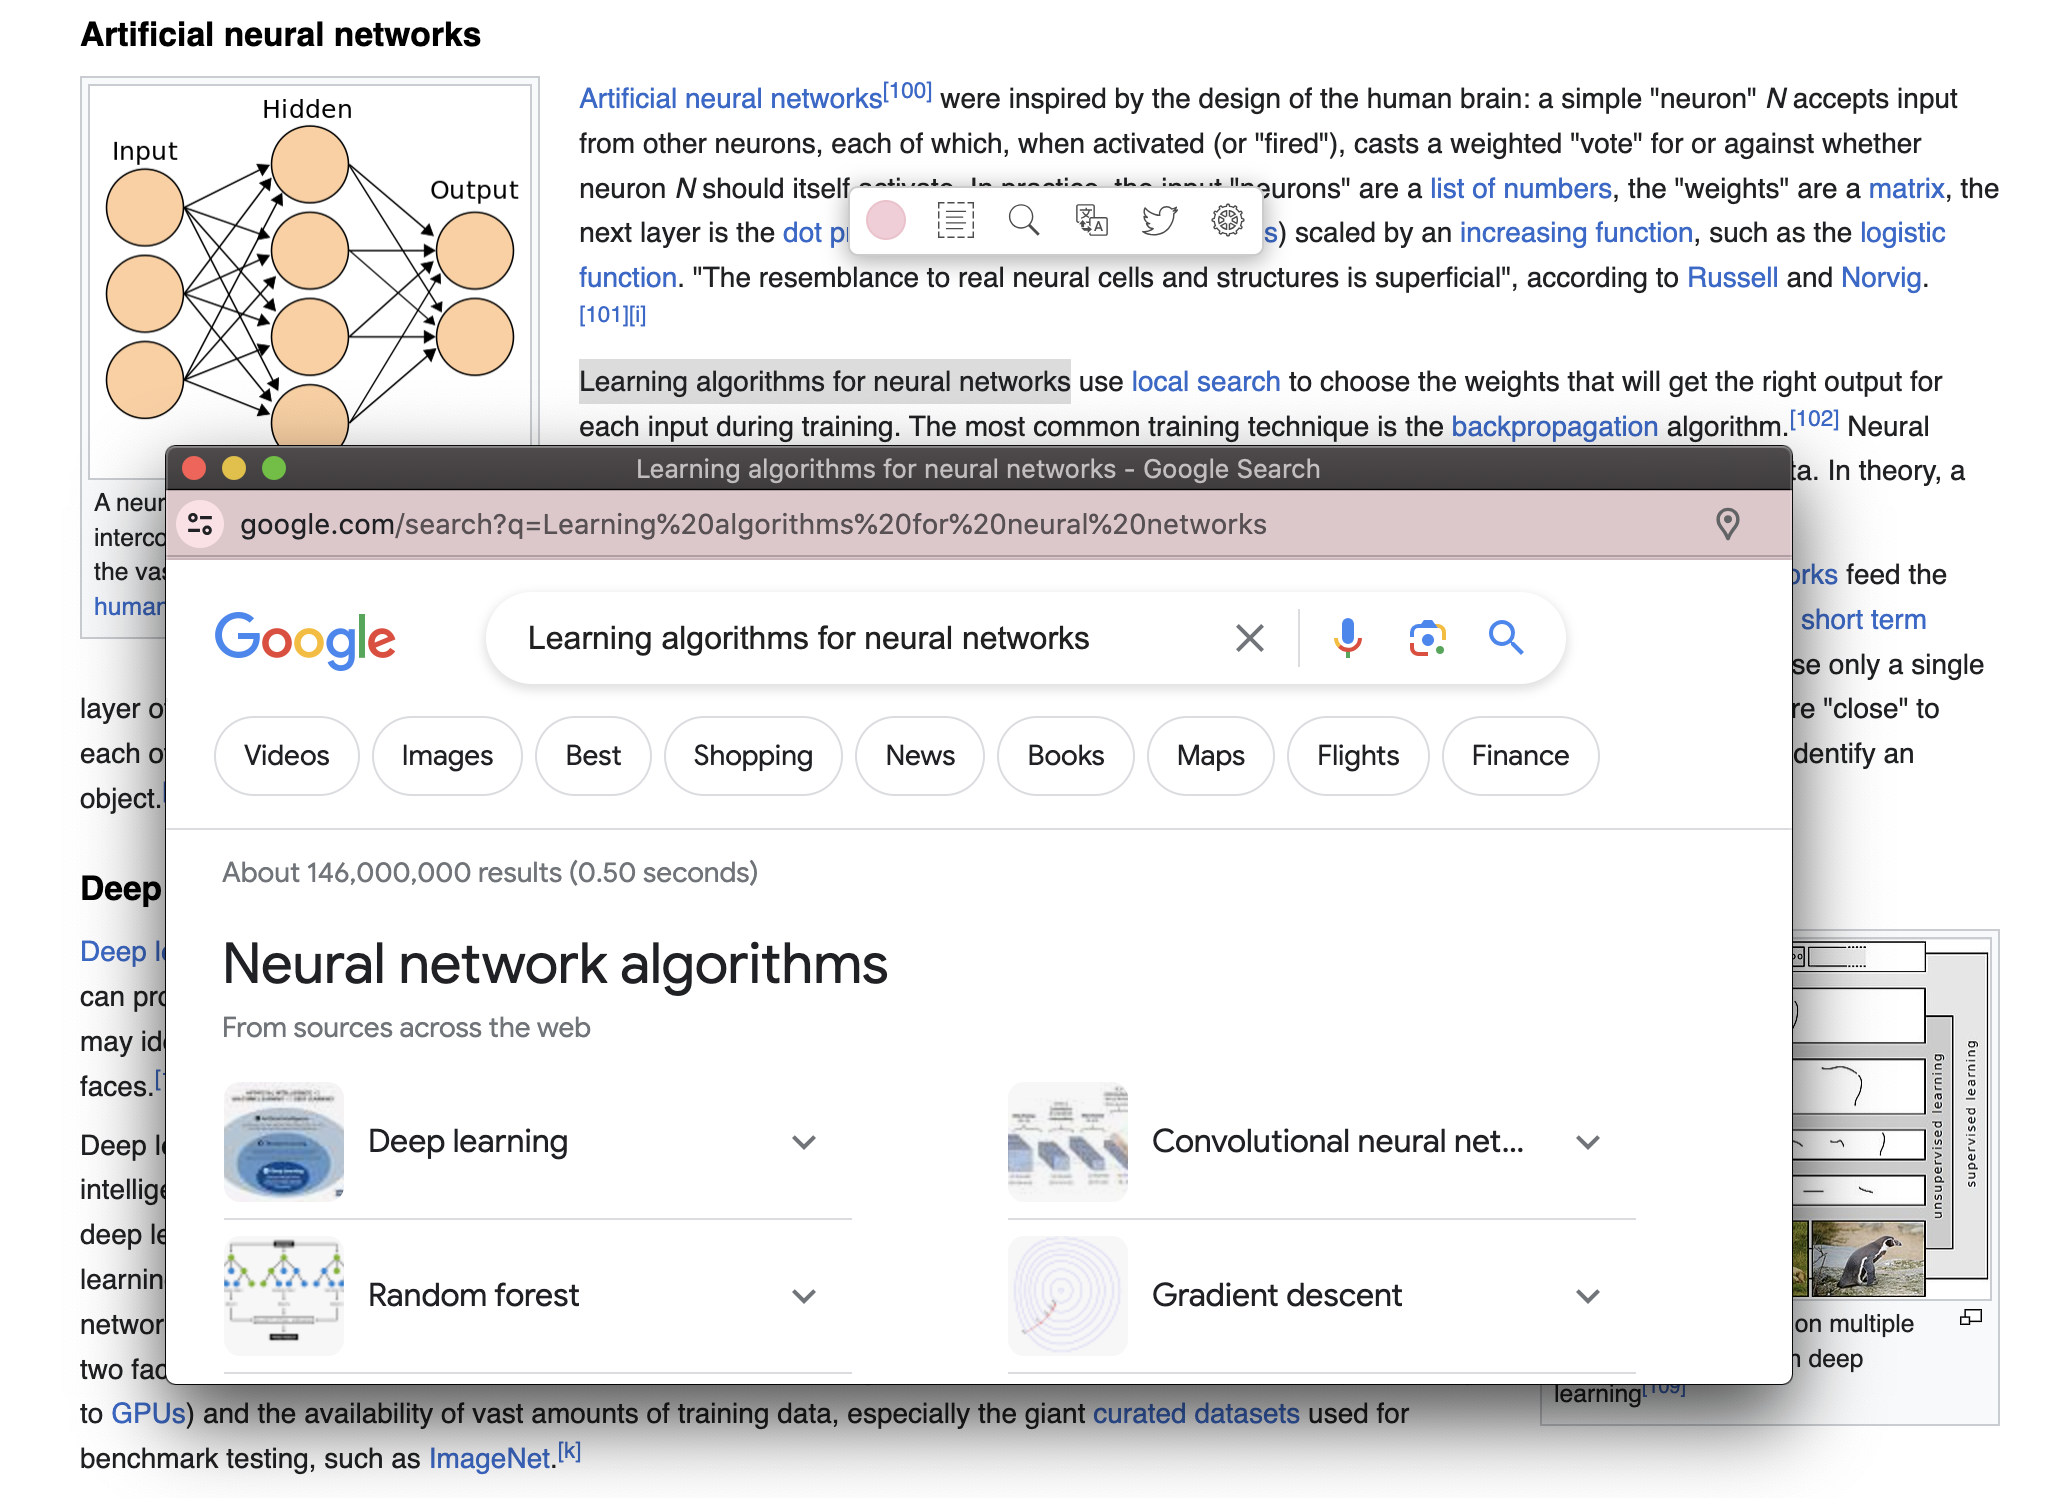The width and height of the screenshot is (2056, 1498).
Task: Select the Maps filter chip
Action: coord(1211,756)
